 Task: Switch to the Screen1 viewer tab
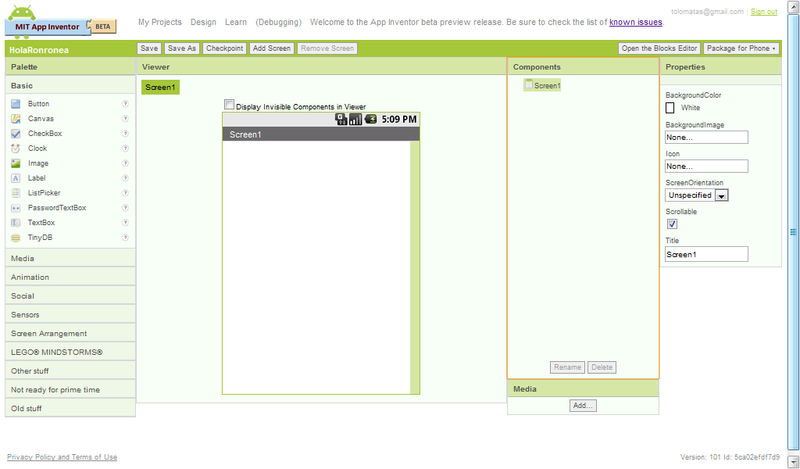160,87
